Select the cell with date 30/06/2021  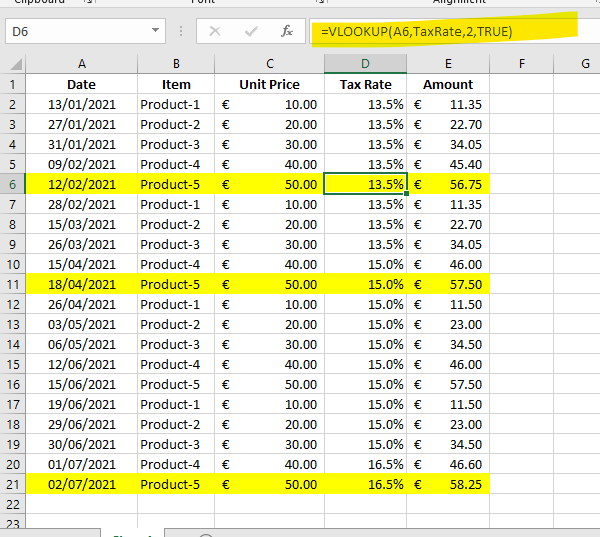82,444
